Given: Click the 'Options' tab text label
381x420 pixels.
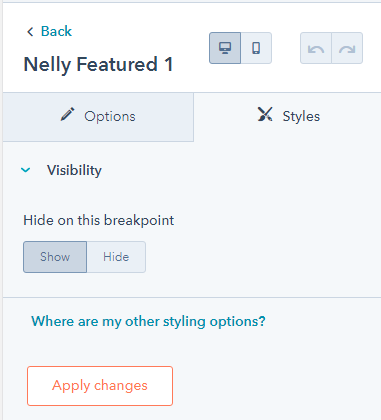Looking at the screenshot, I should click(110, 116).
